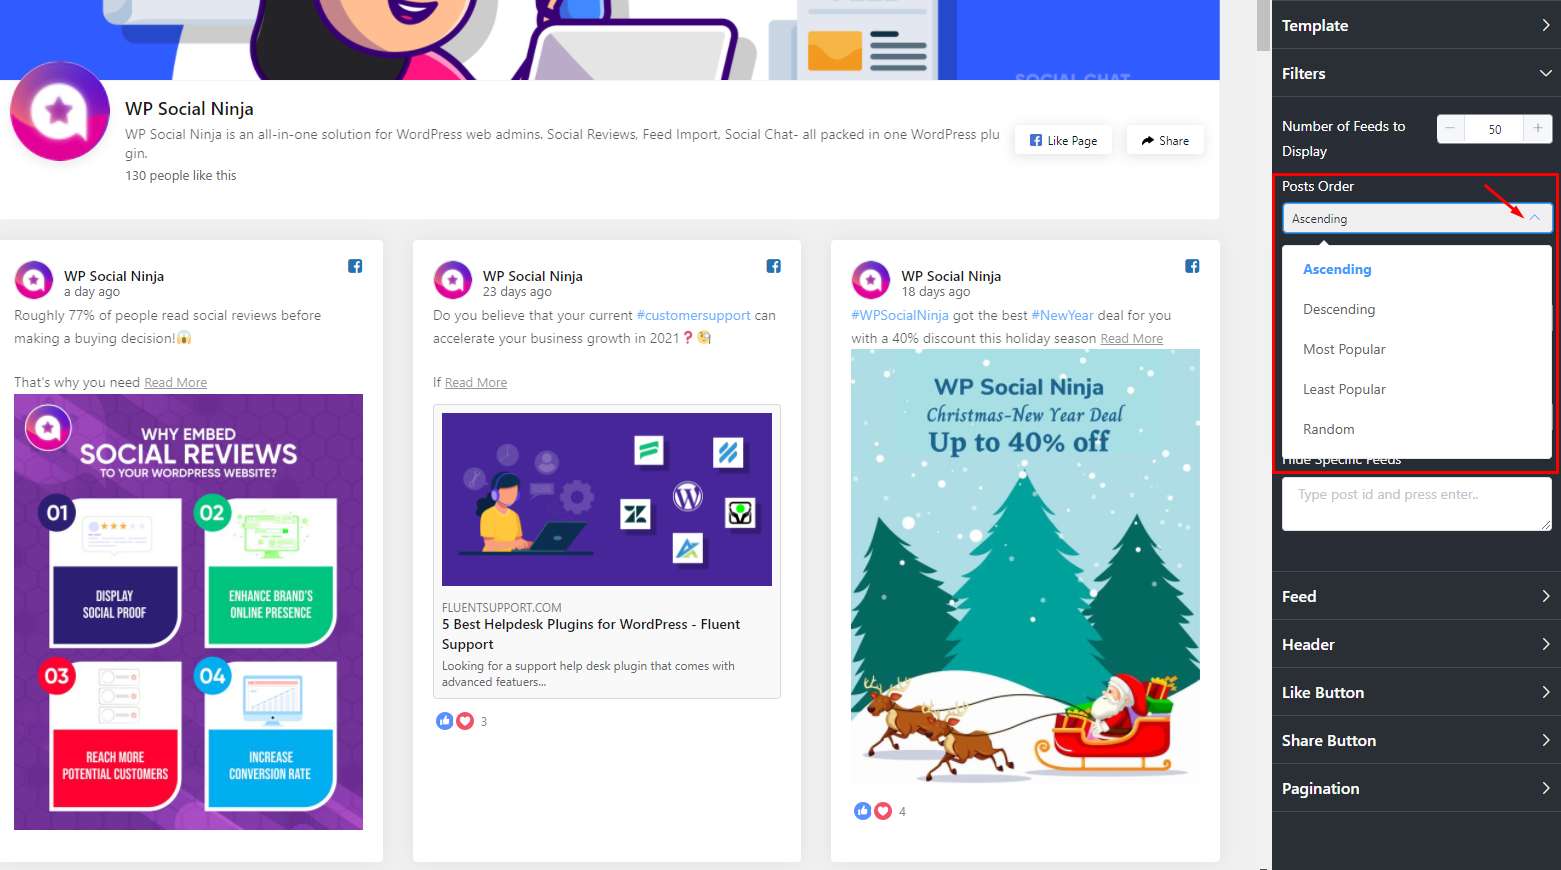Expand the Pagination section
1561x870 pixels.
pos(1416,788)
